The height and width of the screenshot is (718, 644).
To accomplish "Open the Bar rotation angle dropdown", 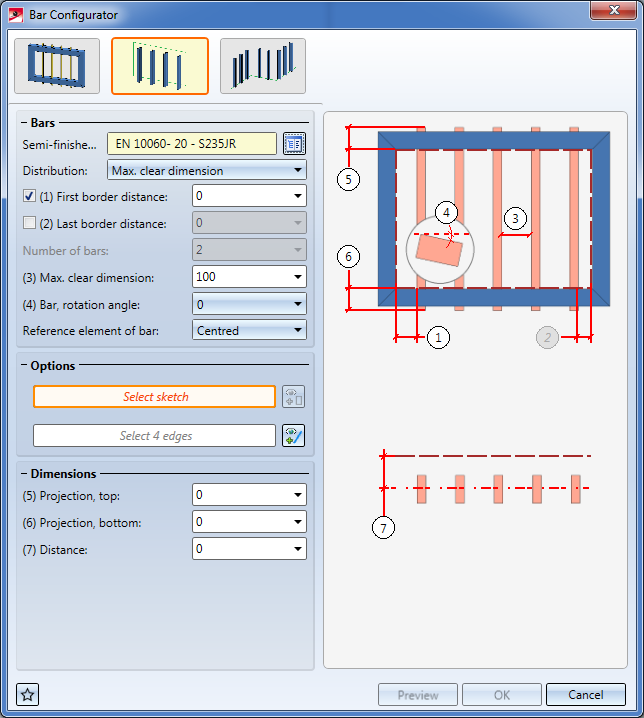I will point(249,304).
